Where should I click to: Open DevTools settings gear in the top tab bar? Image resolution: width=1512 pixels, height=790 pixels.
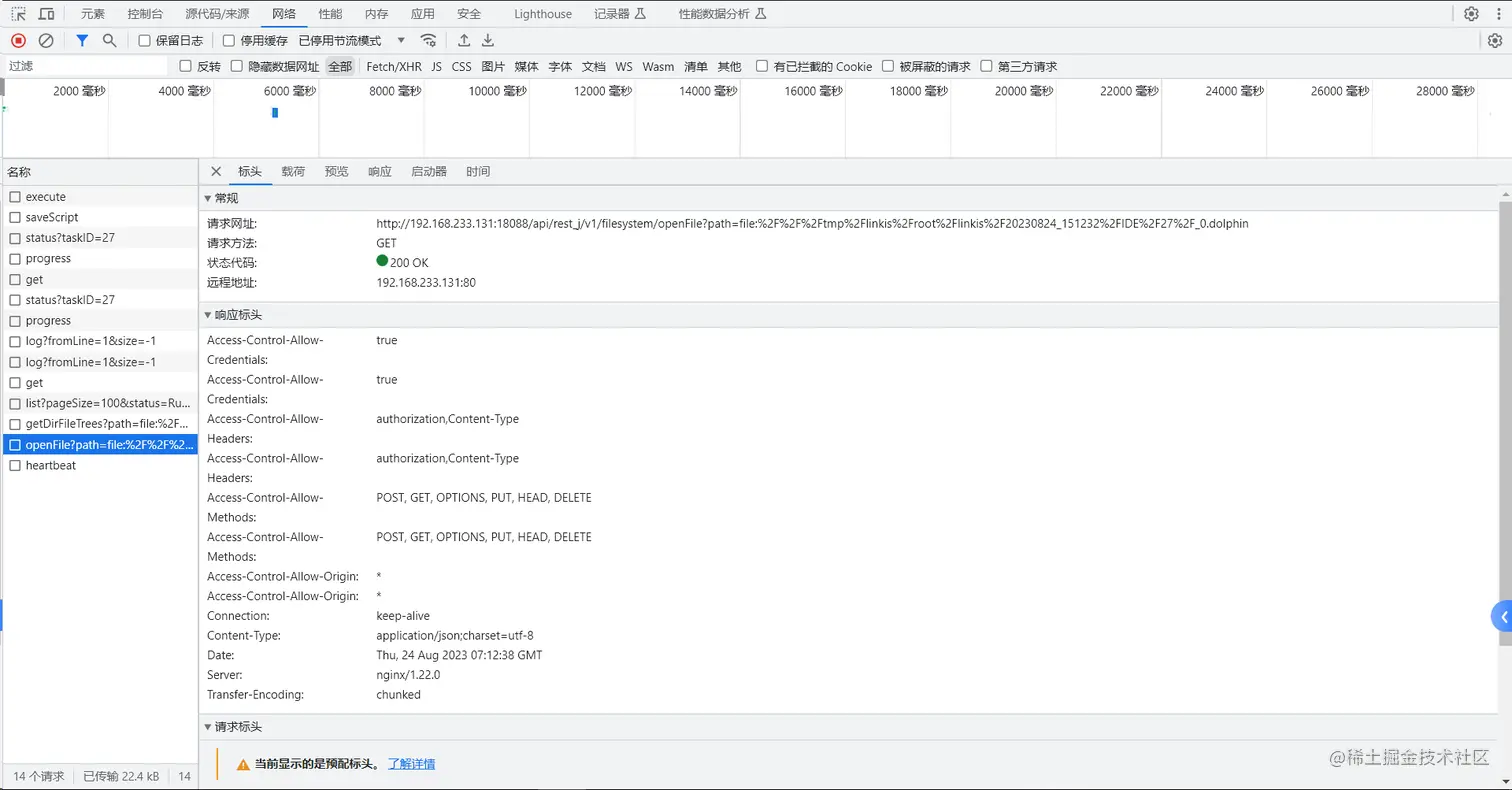[1471, 14]
